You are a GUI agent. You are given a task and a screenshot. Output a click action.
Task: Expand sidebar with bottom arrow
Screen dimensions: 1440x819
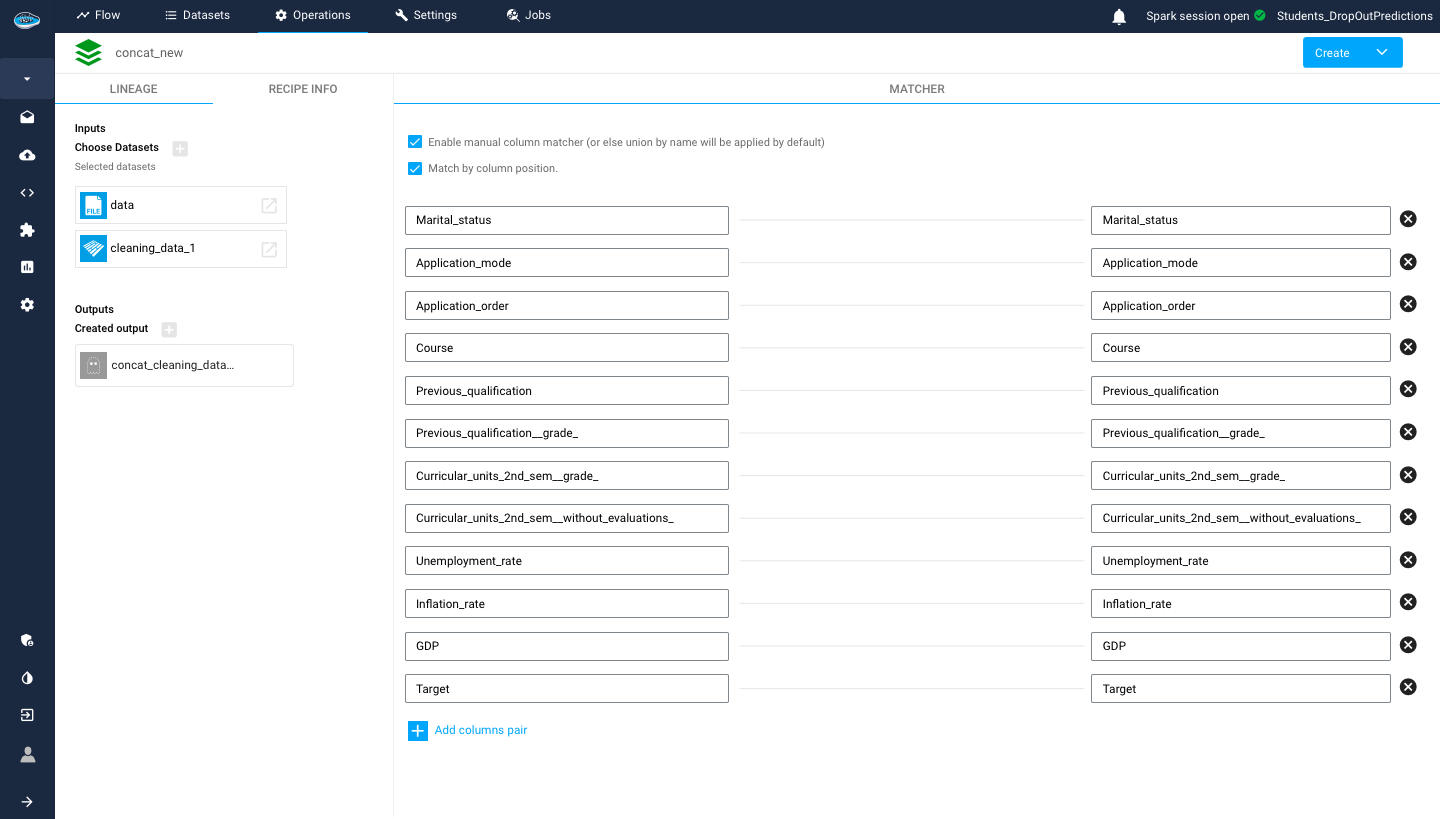click(x=27, y=801)
